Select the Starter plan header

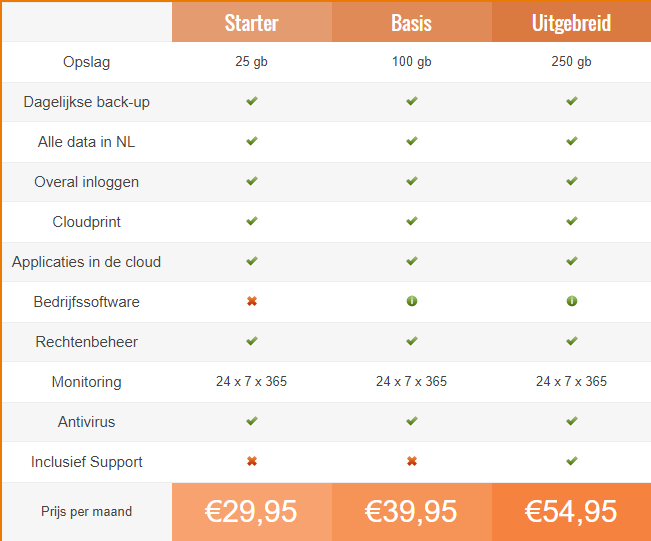[x=252, y=22]
